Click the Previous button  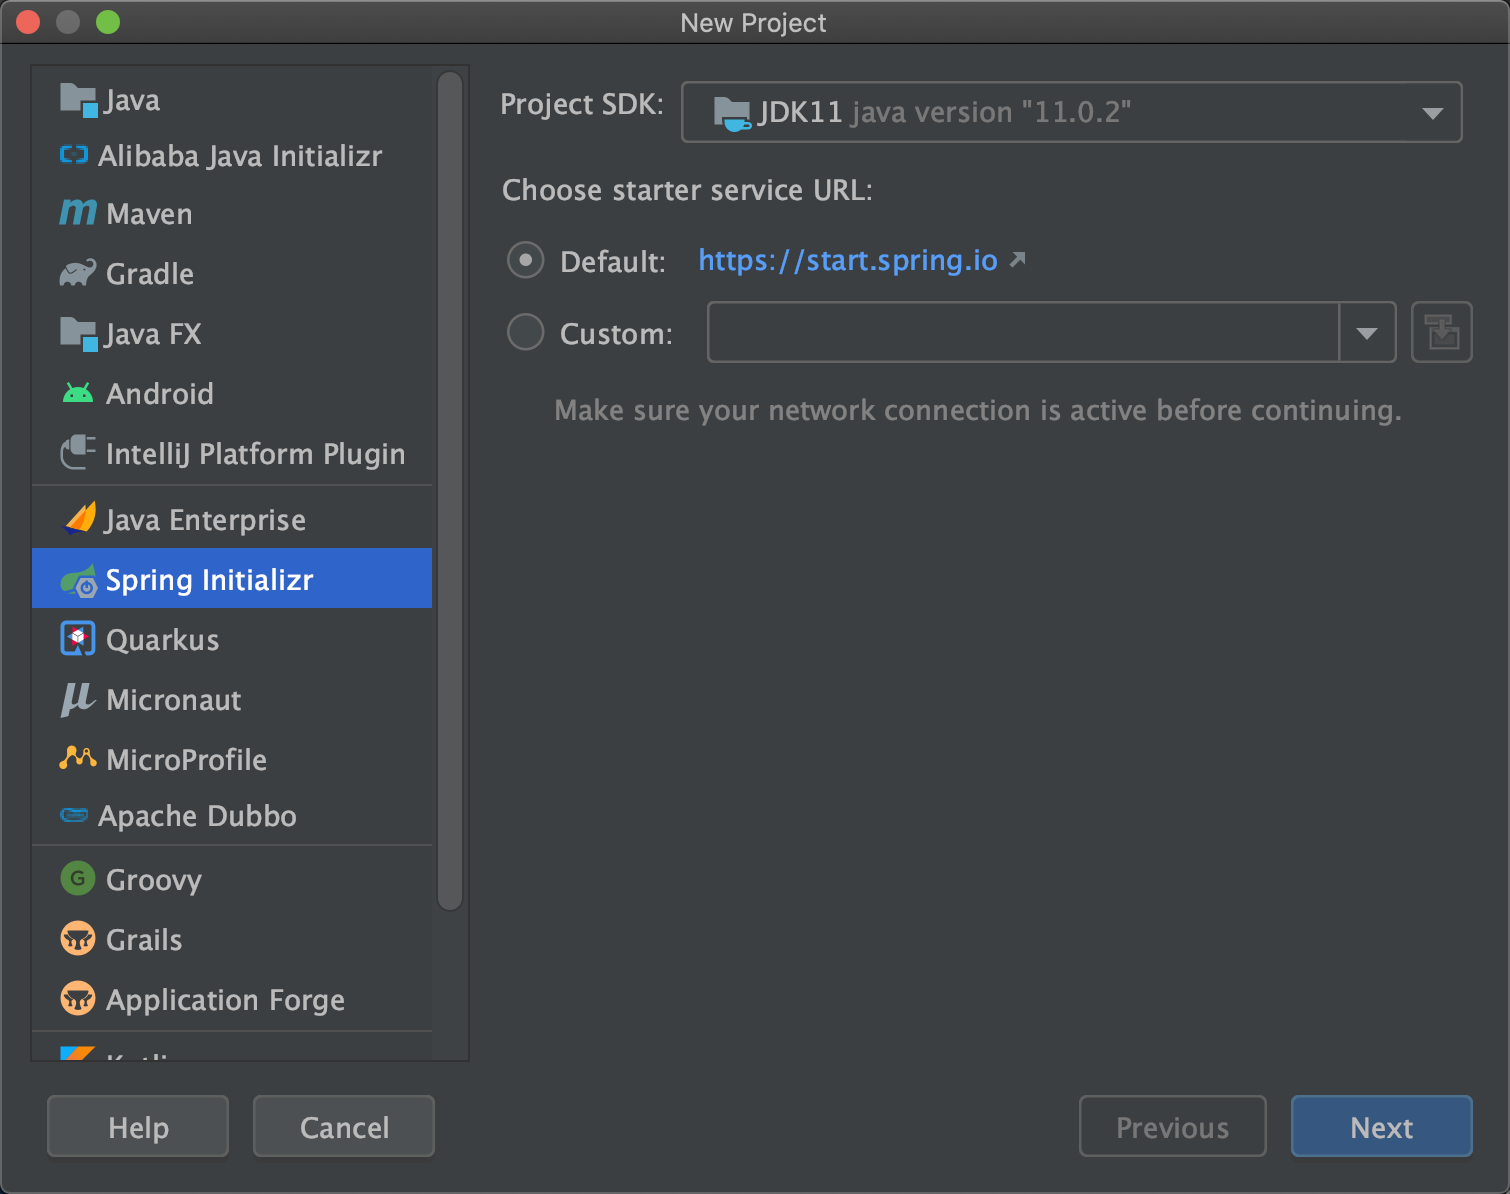click(x=1172, y=1126)
